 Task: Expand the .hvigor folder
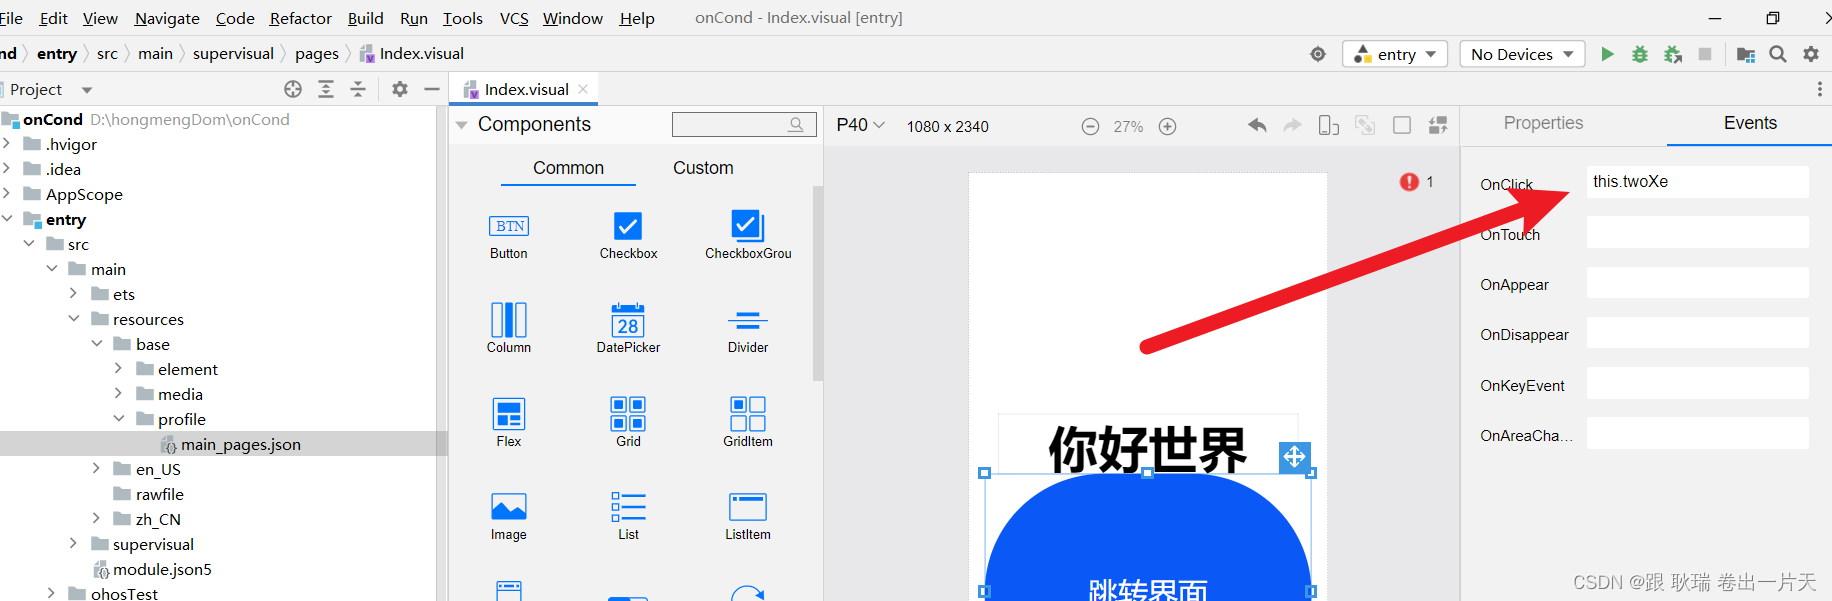pyautogui.click(x=7, y=144)
